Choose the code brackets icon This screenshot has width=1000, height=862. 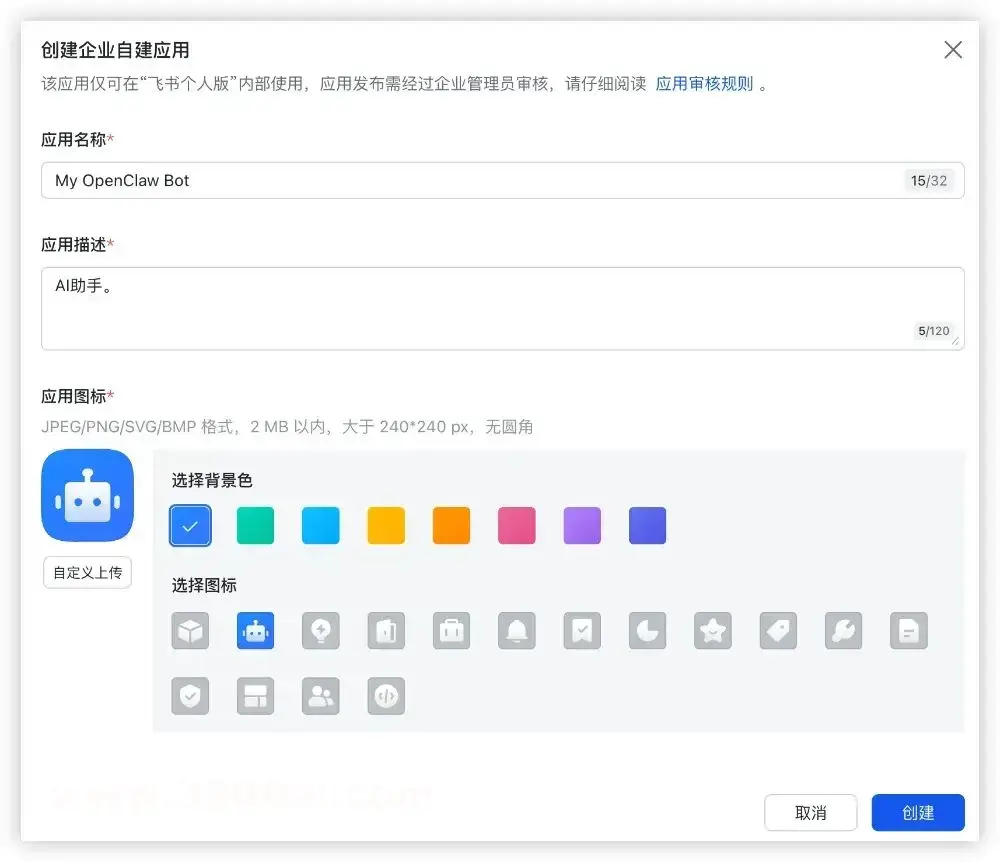386,696
